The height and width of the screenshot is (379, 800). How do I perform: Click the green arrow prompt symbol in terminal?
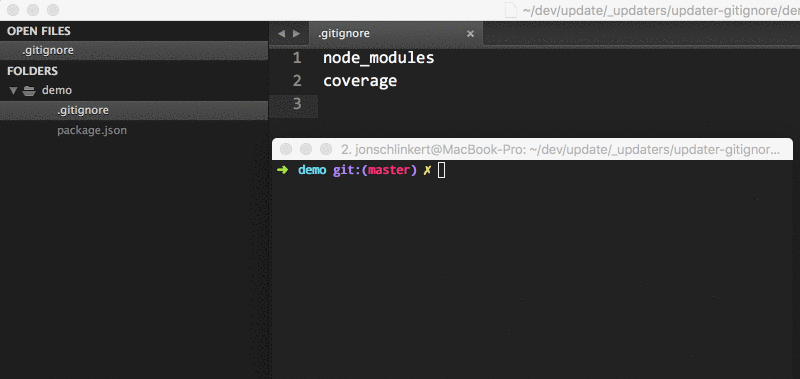click(x=282, y=170)
